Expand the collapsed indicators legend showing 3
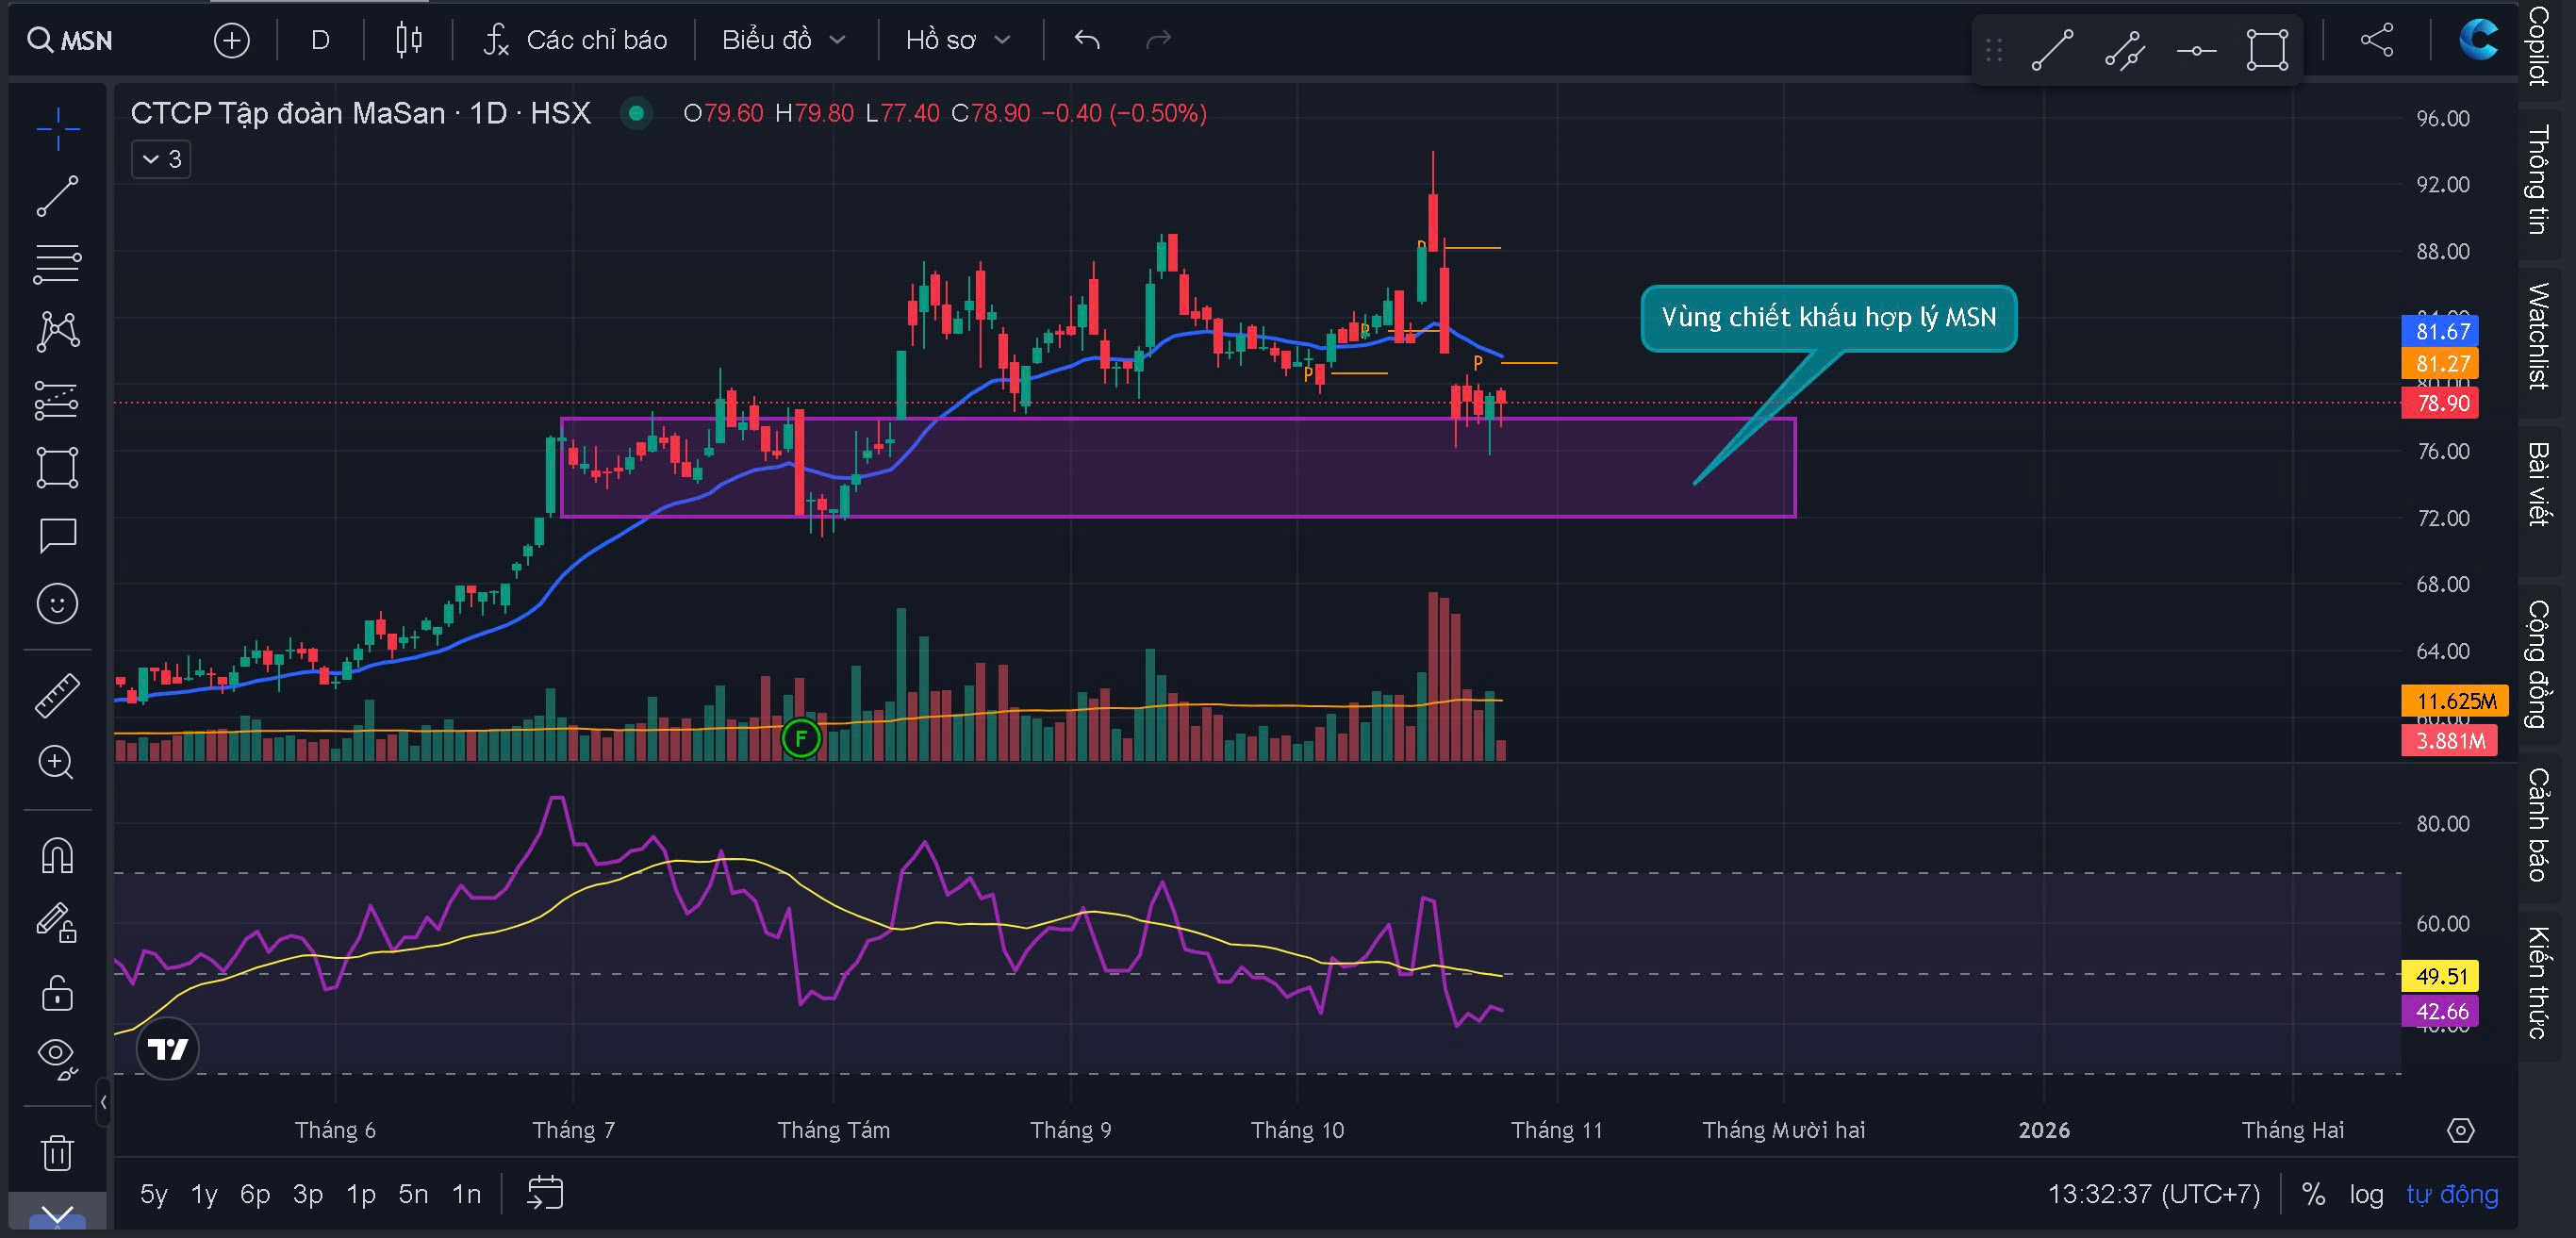 click(x=161, y=159)
